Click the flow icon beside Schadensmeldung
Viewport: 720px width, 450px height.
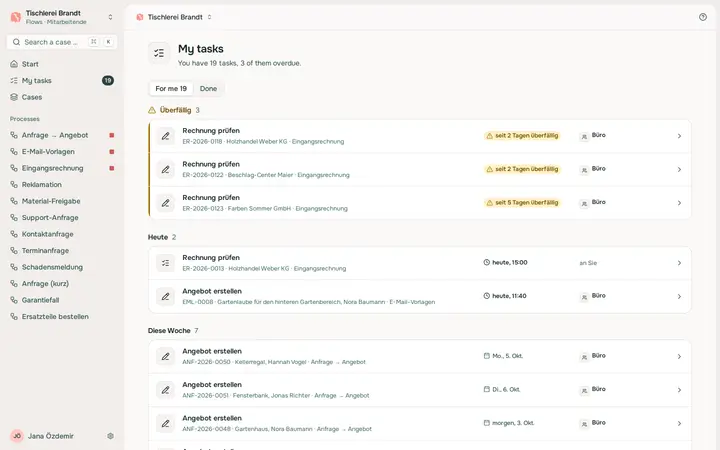tap(14, 267)
